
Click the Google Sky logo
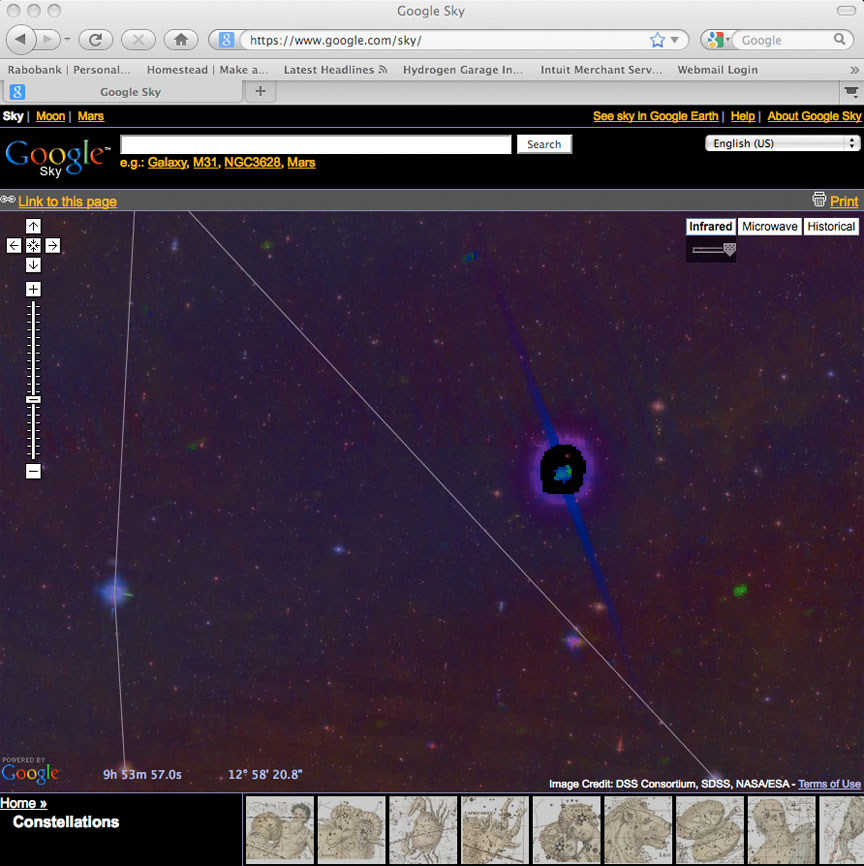pos(57,157)
